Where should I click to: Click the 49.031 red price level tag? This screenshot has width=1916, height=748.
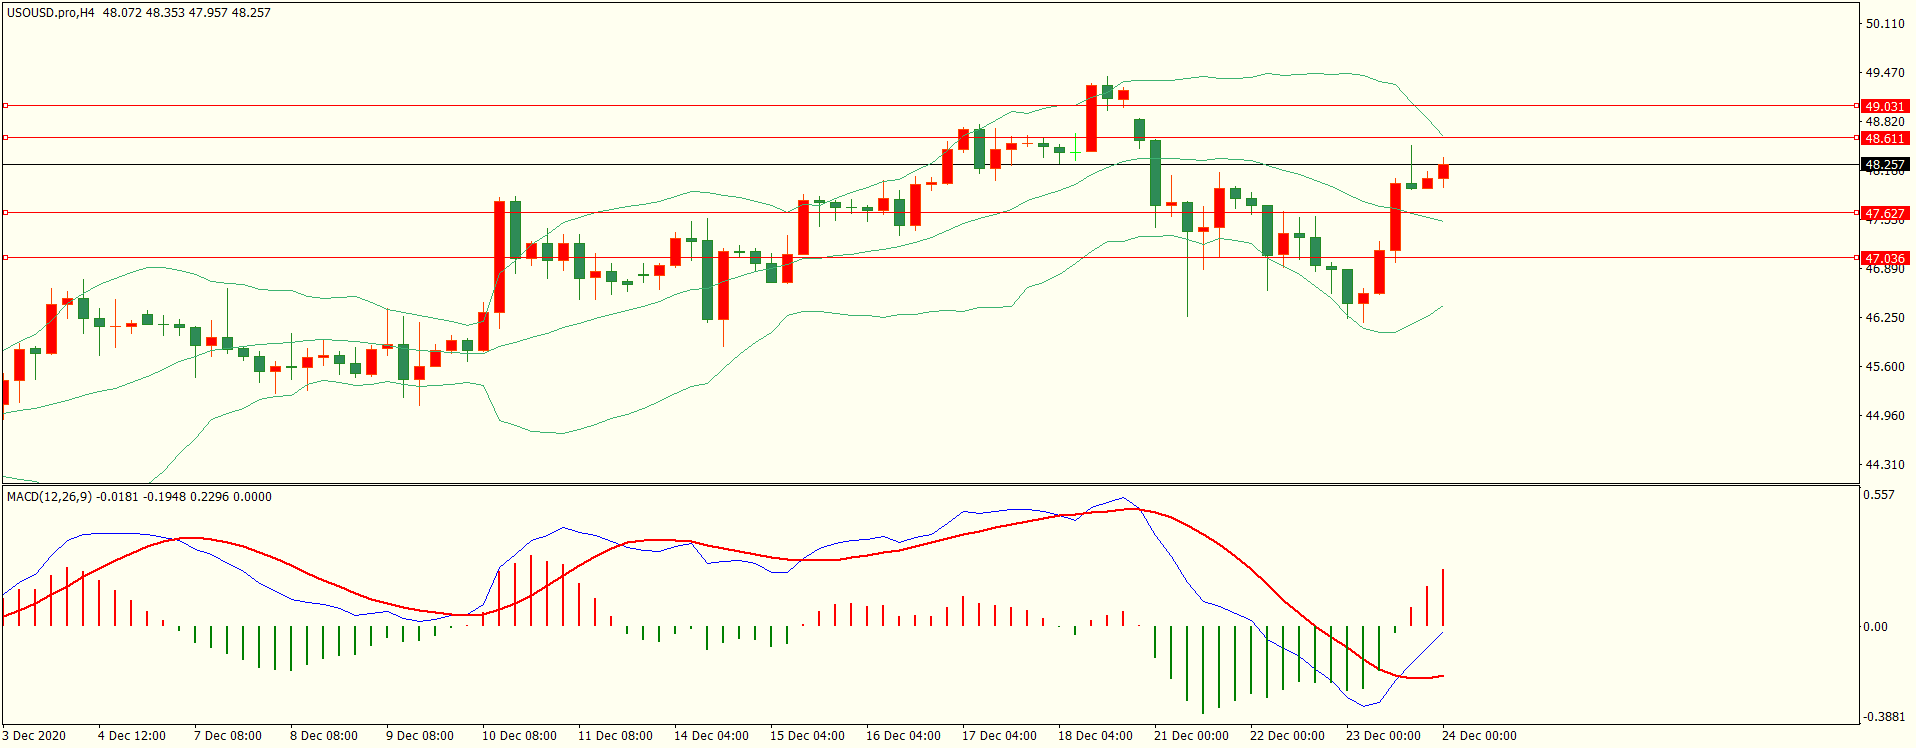tap(1884, 106)
